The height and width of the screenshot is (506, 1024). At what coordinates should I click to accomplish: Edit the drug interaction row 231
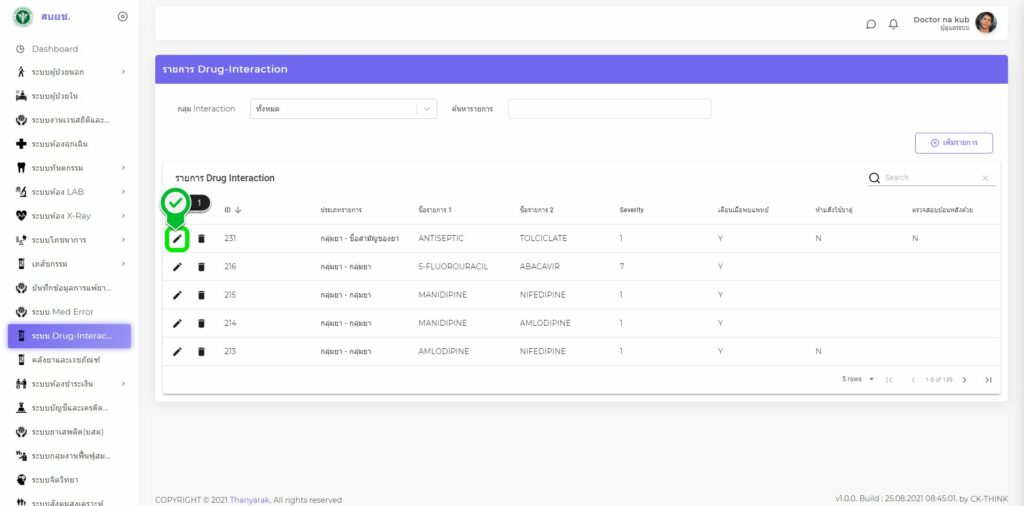(177, 239)
